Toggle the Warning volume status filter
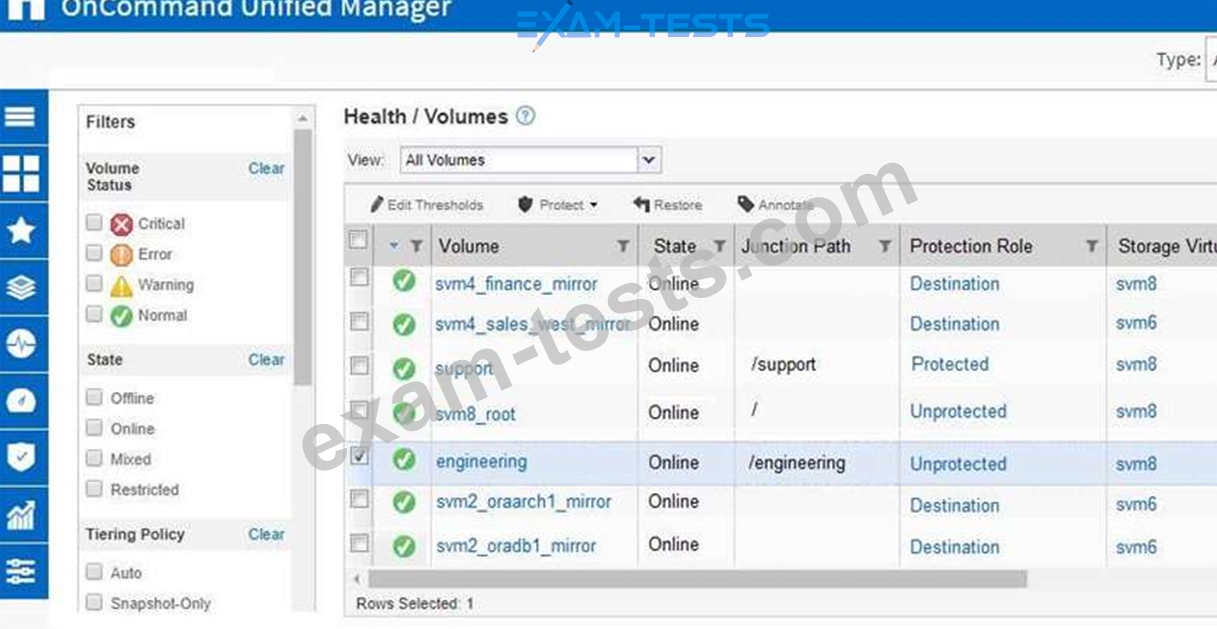The width and height of the screenshot is (1217, 629). click(x=94, y=285)
